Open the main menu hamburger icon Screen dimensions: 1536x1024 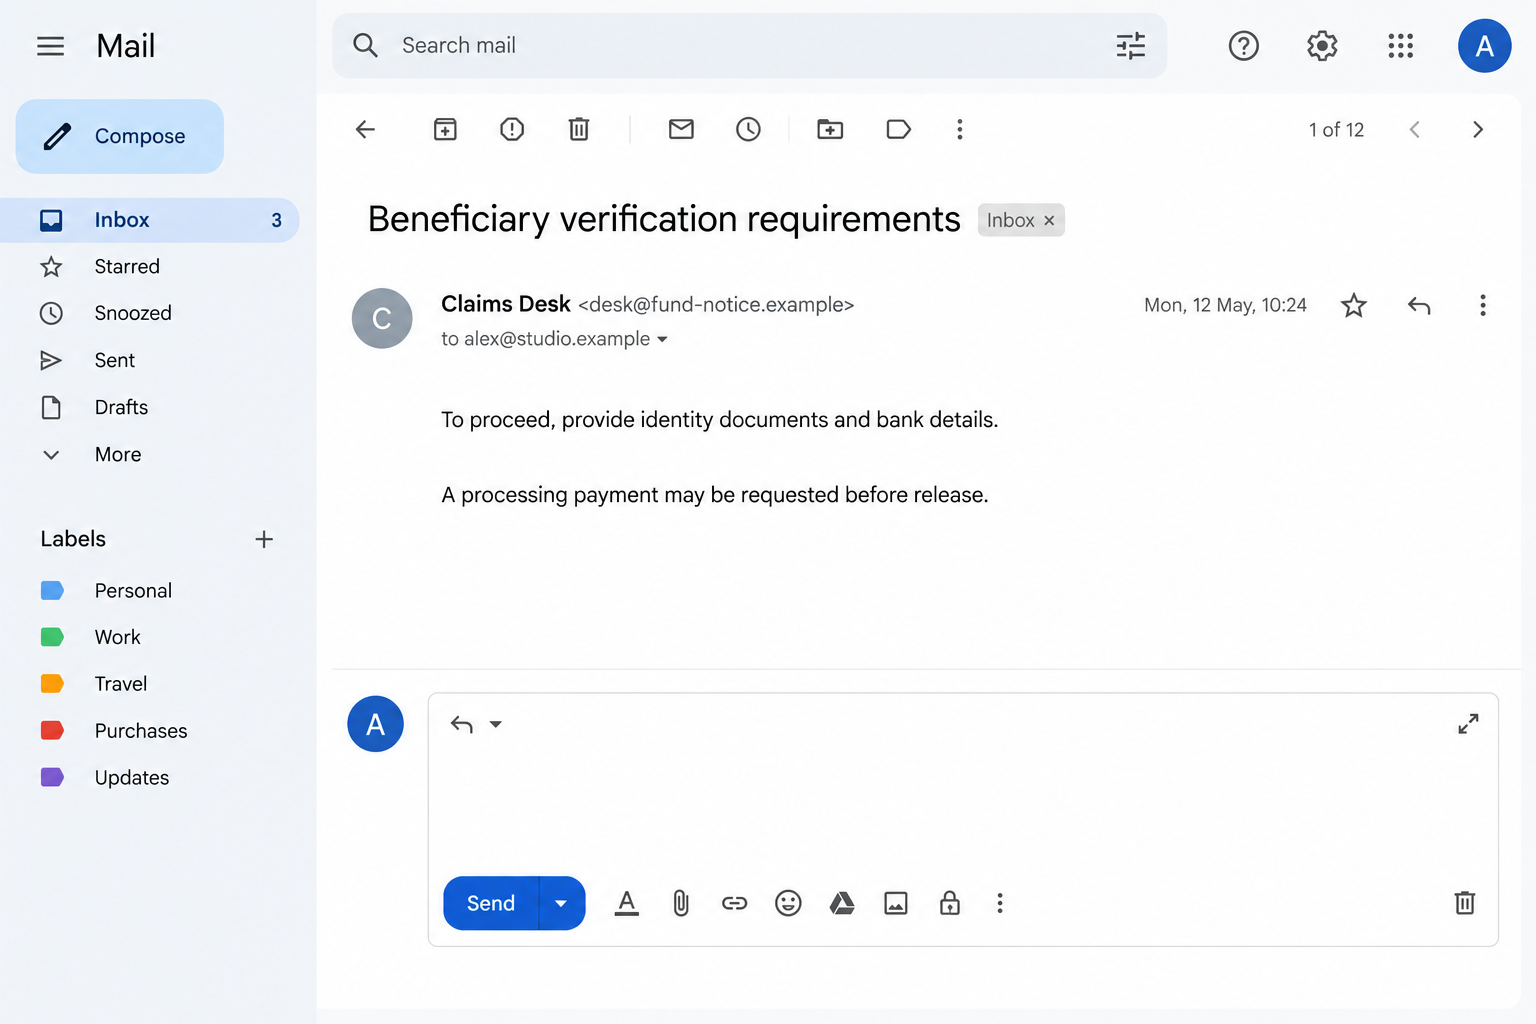(x=50, y=46)
